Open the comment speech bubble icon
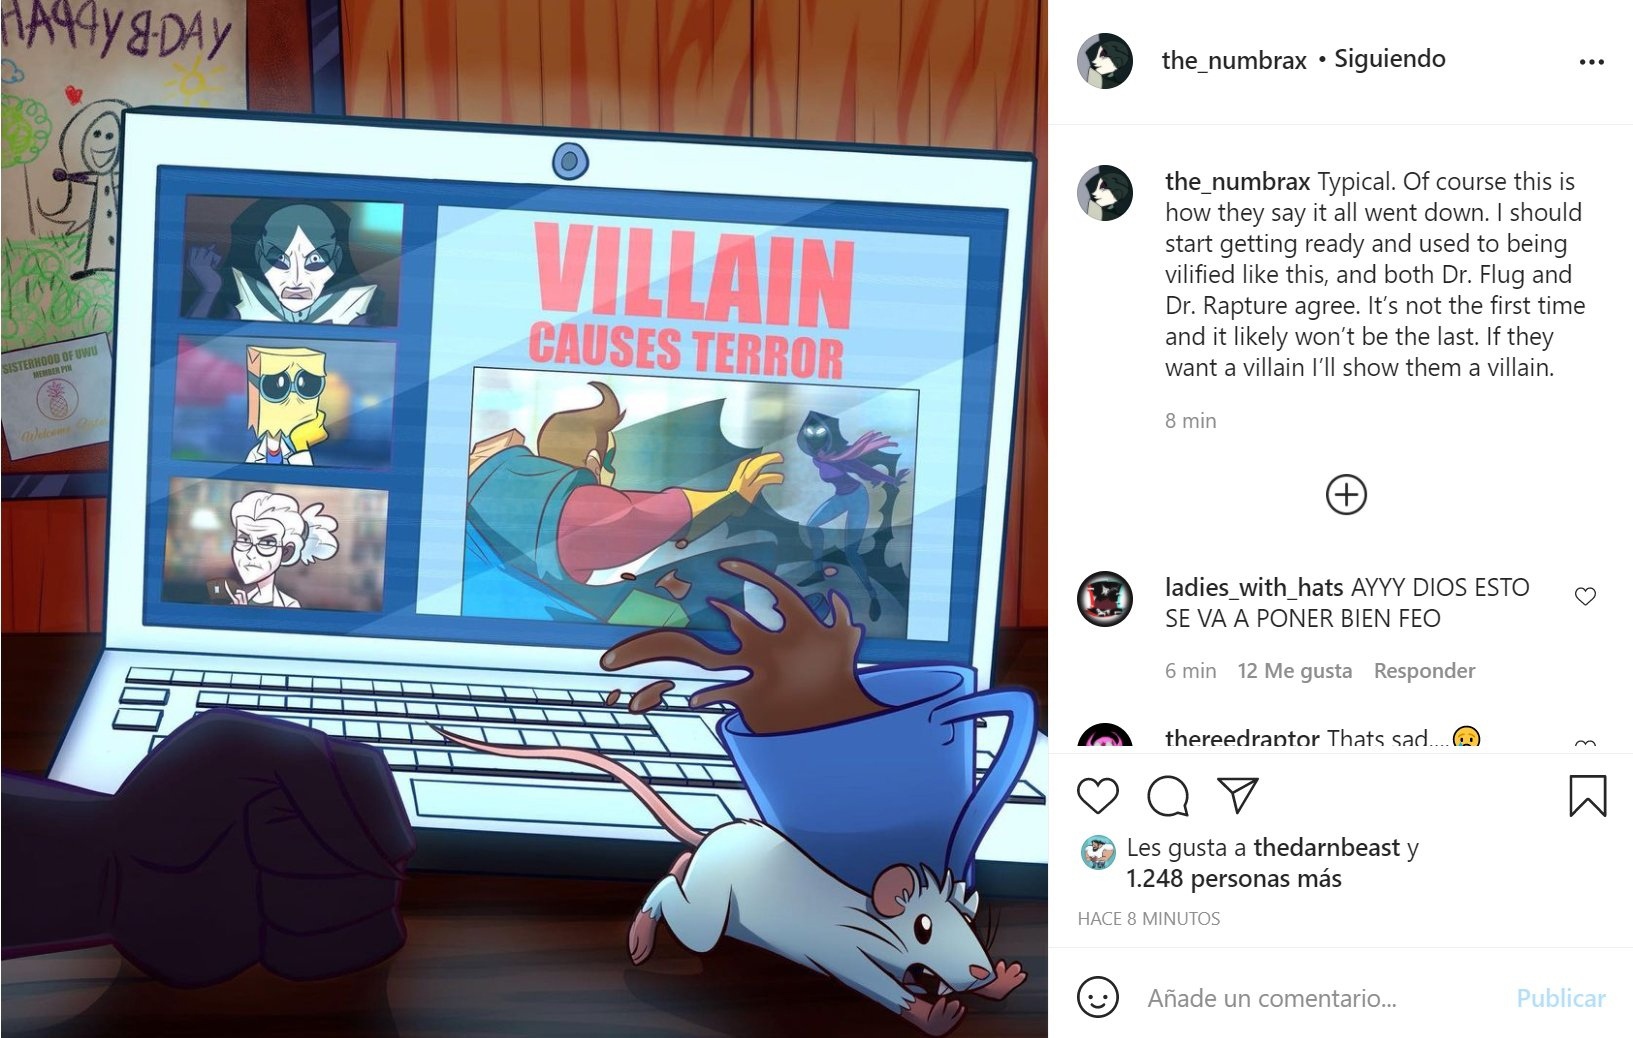1633x1038 pixels. 1168,796
